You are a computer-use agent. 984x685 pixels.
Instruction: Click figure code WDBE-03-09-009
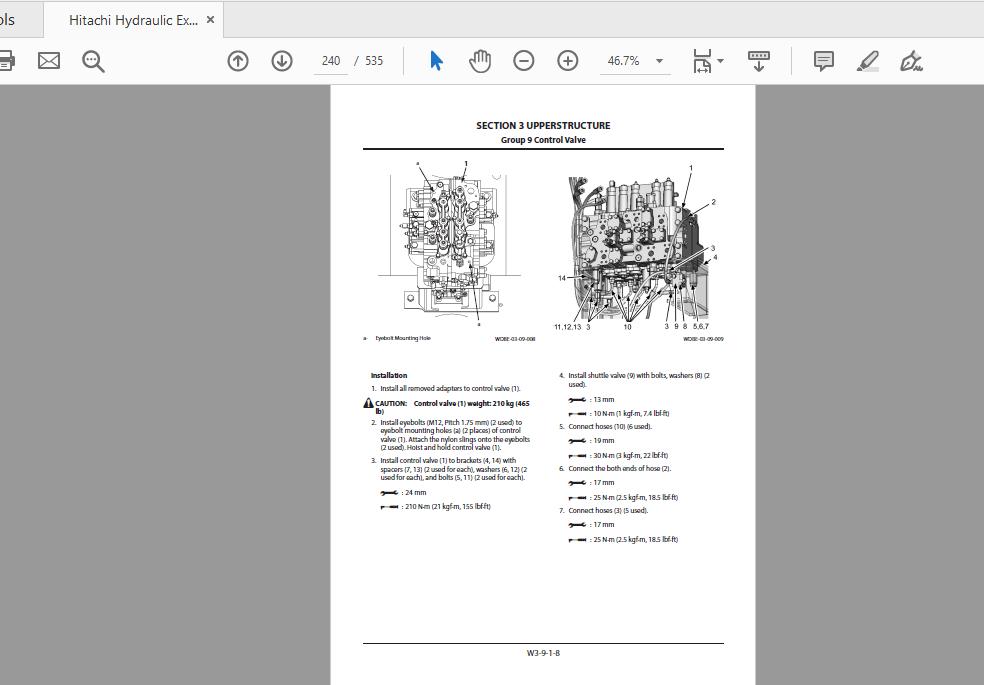(703, 339)
